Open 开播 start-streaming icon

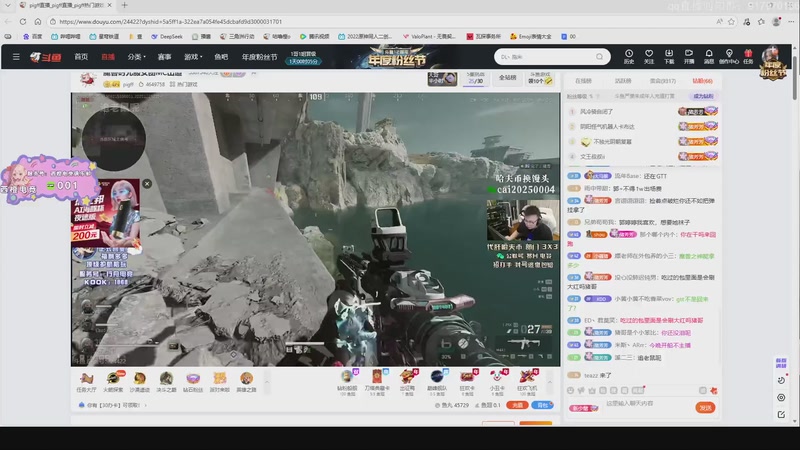tap(689, 56)
